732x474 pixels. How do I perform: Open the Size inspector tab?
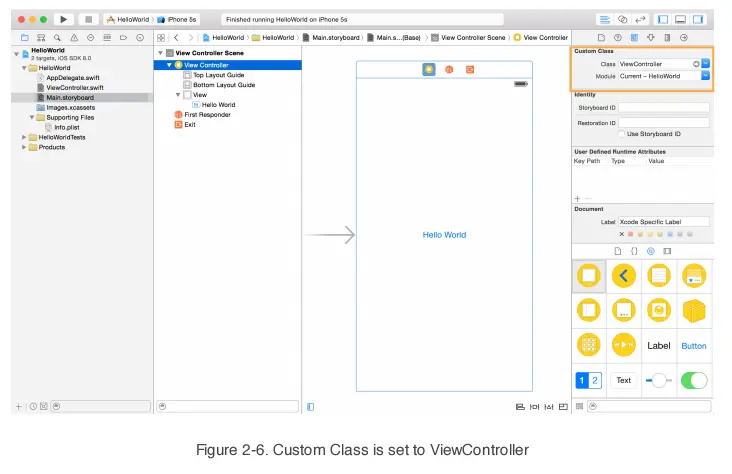(667, 38)
